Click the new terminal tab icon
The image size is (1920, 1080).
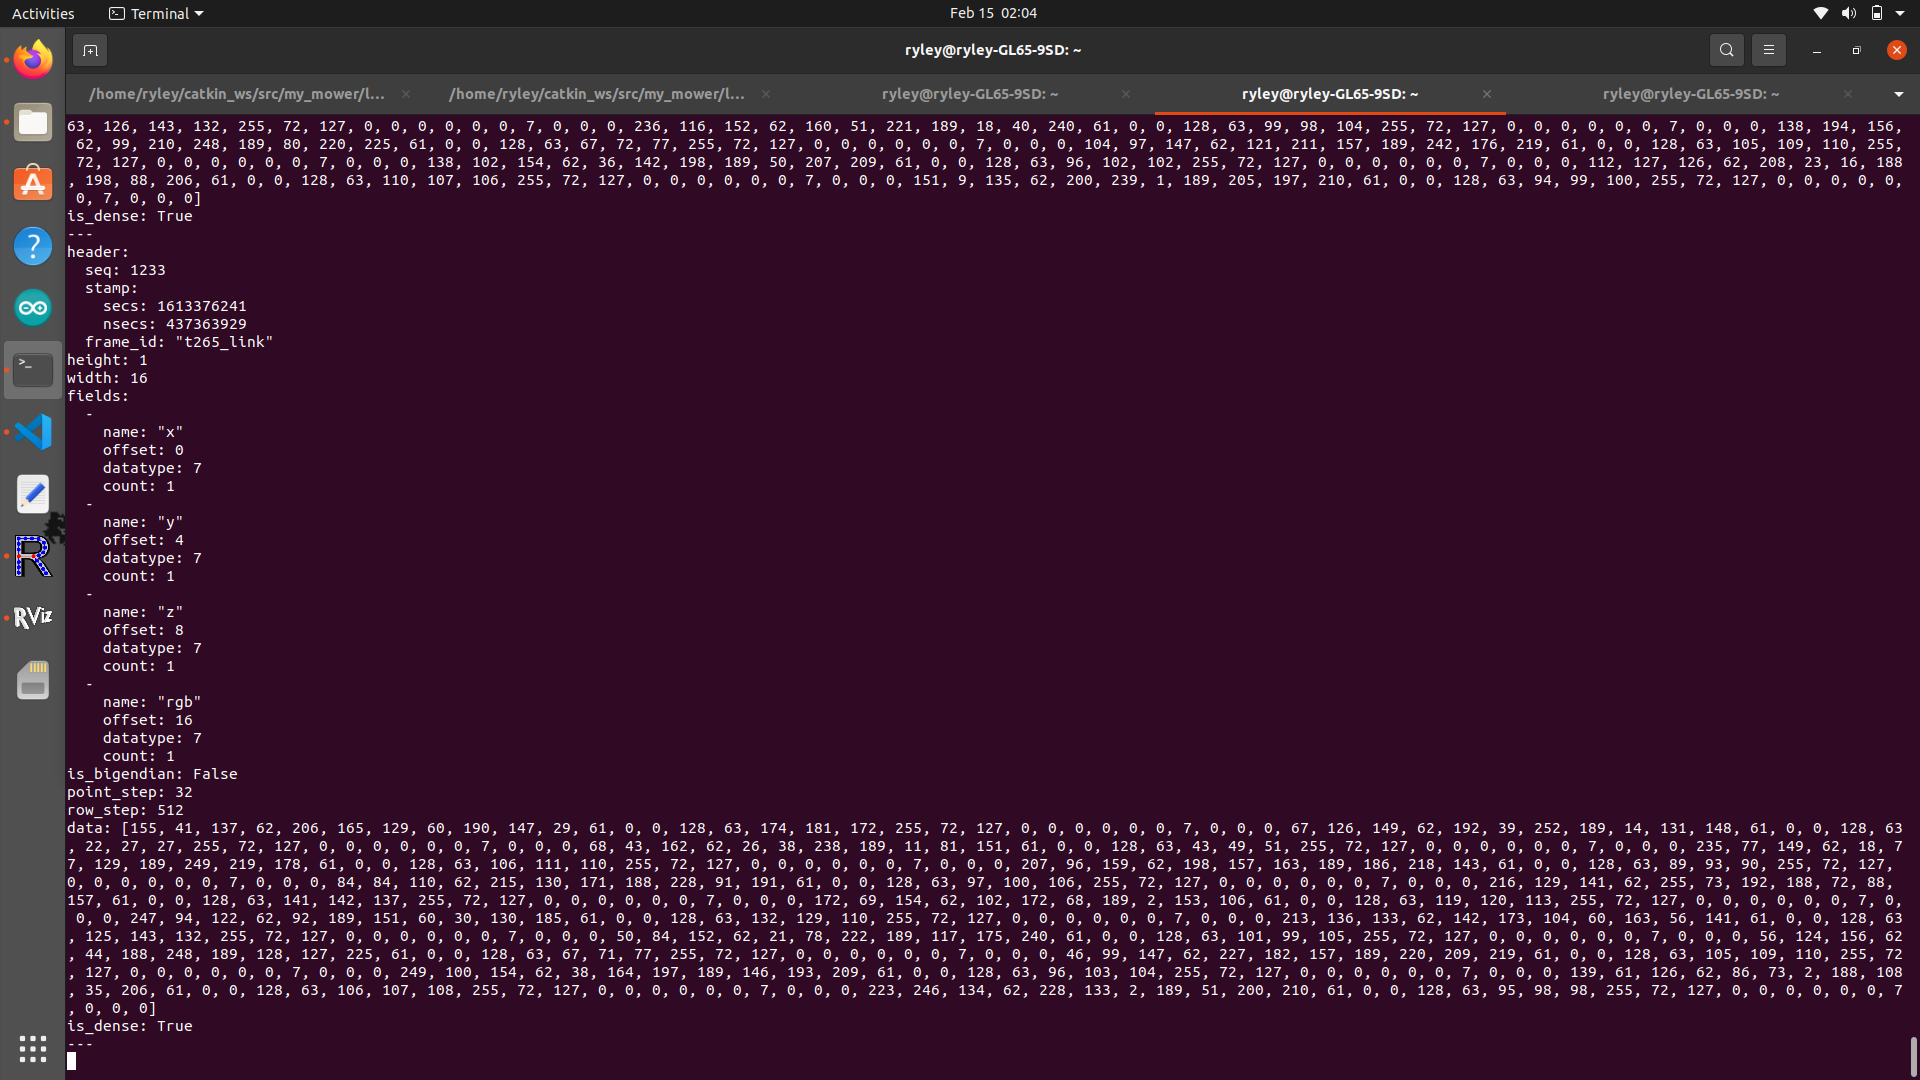90,50
